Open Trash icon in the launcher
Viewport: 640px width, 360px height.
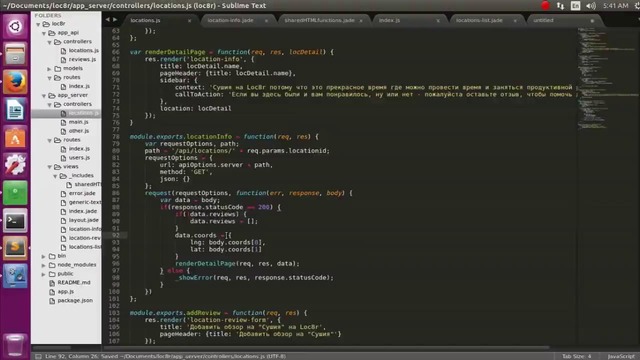(15, 345)
